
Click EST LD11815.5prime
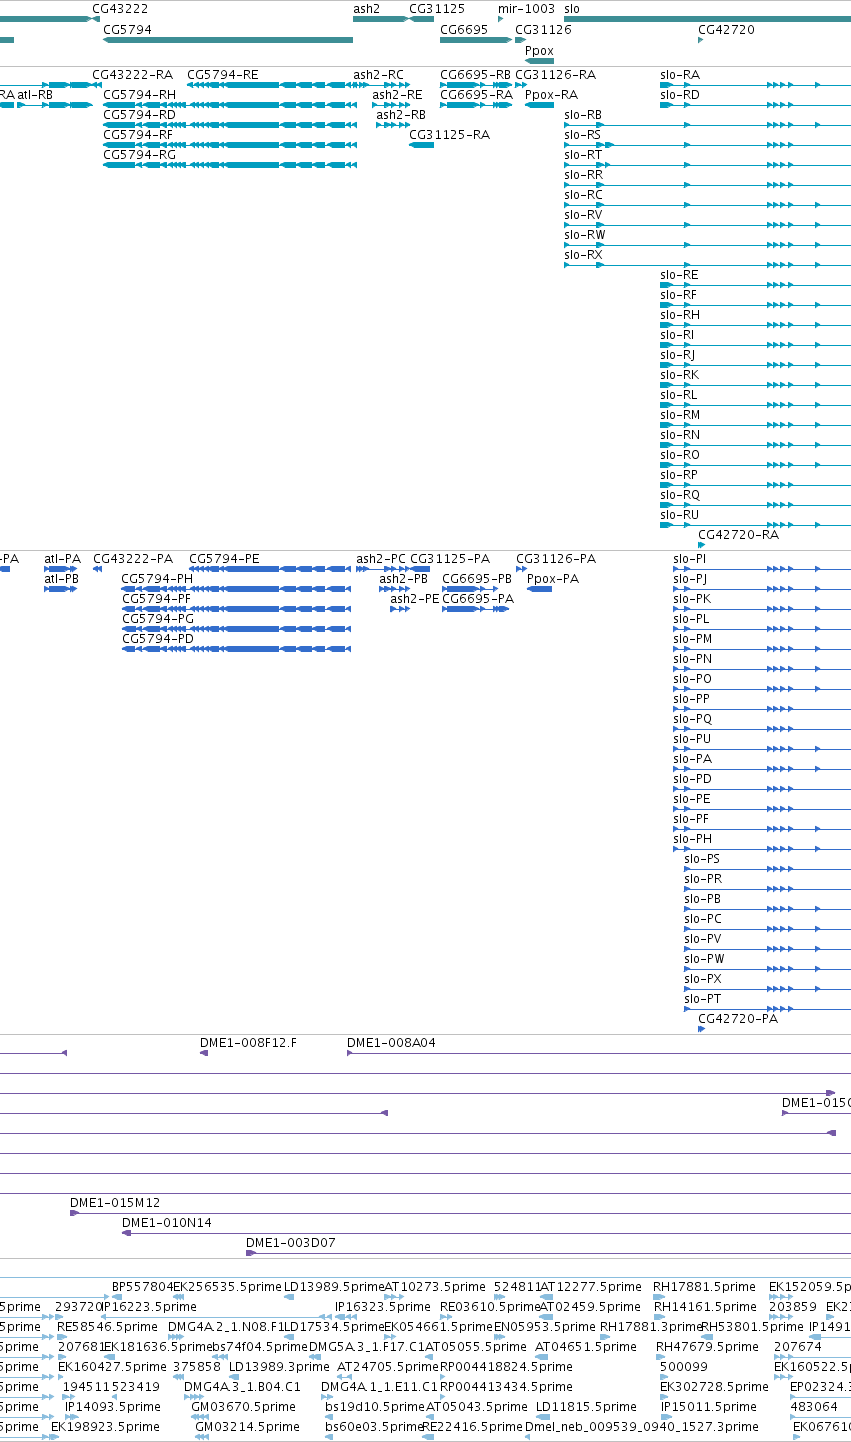pos(586,1407)
